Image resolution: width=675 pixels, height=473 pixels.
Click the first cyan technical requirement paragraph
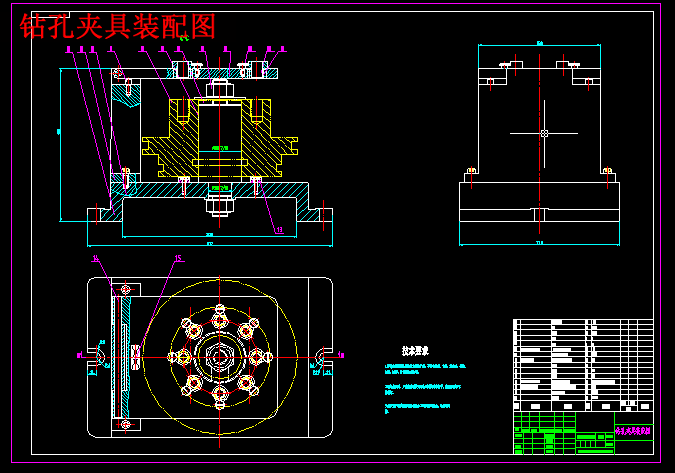[425, 369]
